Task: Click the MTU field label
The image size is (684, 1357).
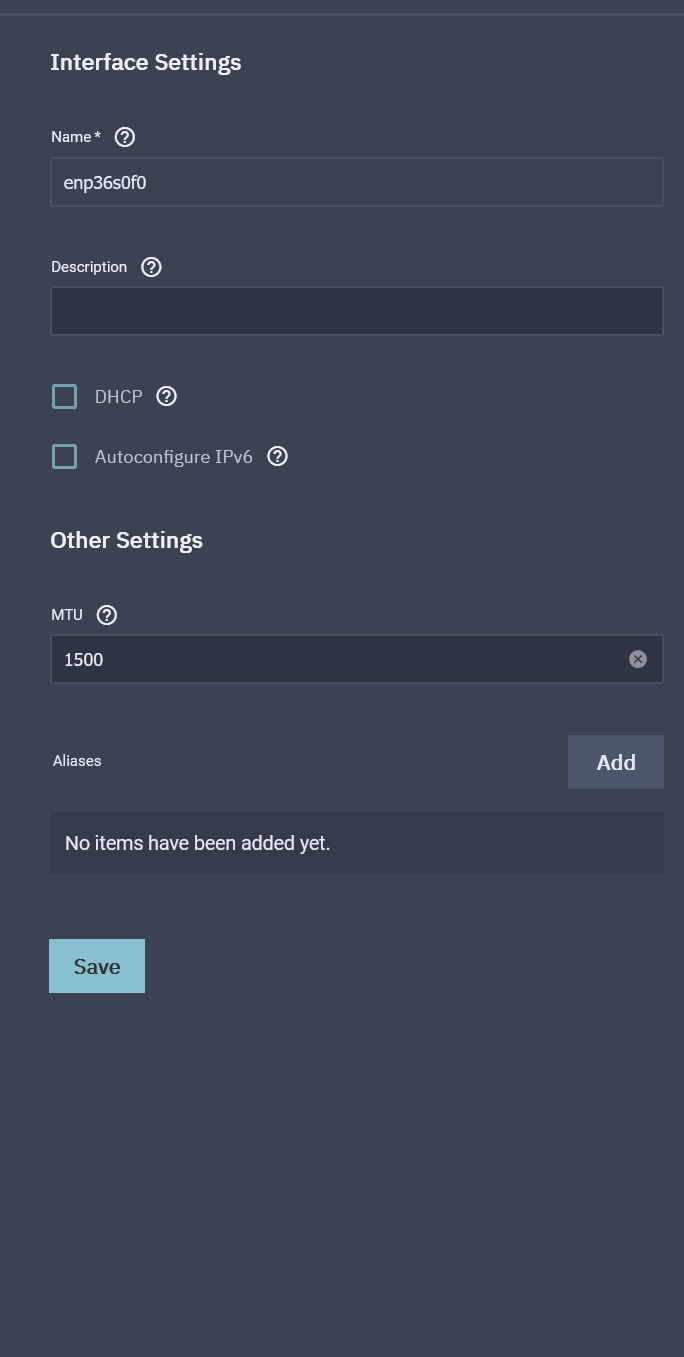Action: click(x=67, y=615)
